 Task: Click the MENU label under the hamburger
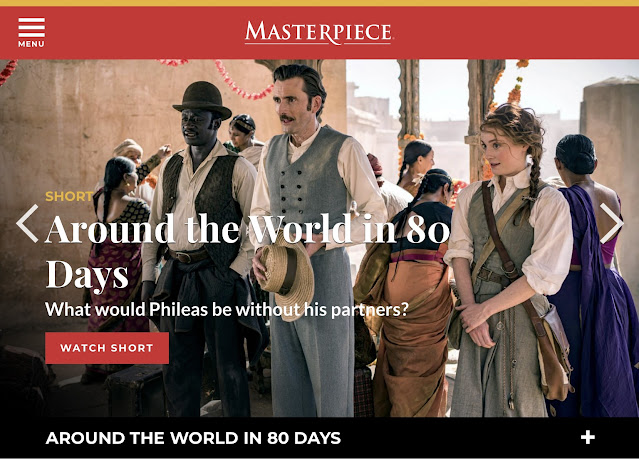(x=31, y=44)
